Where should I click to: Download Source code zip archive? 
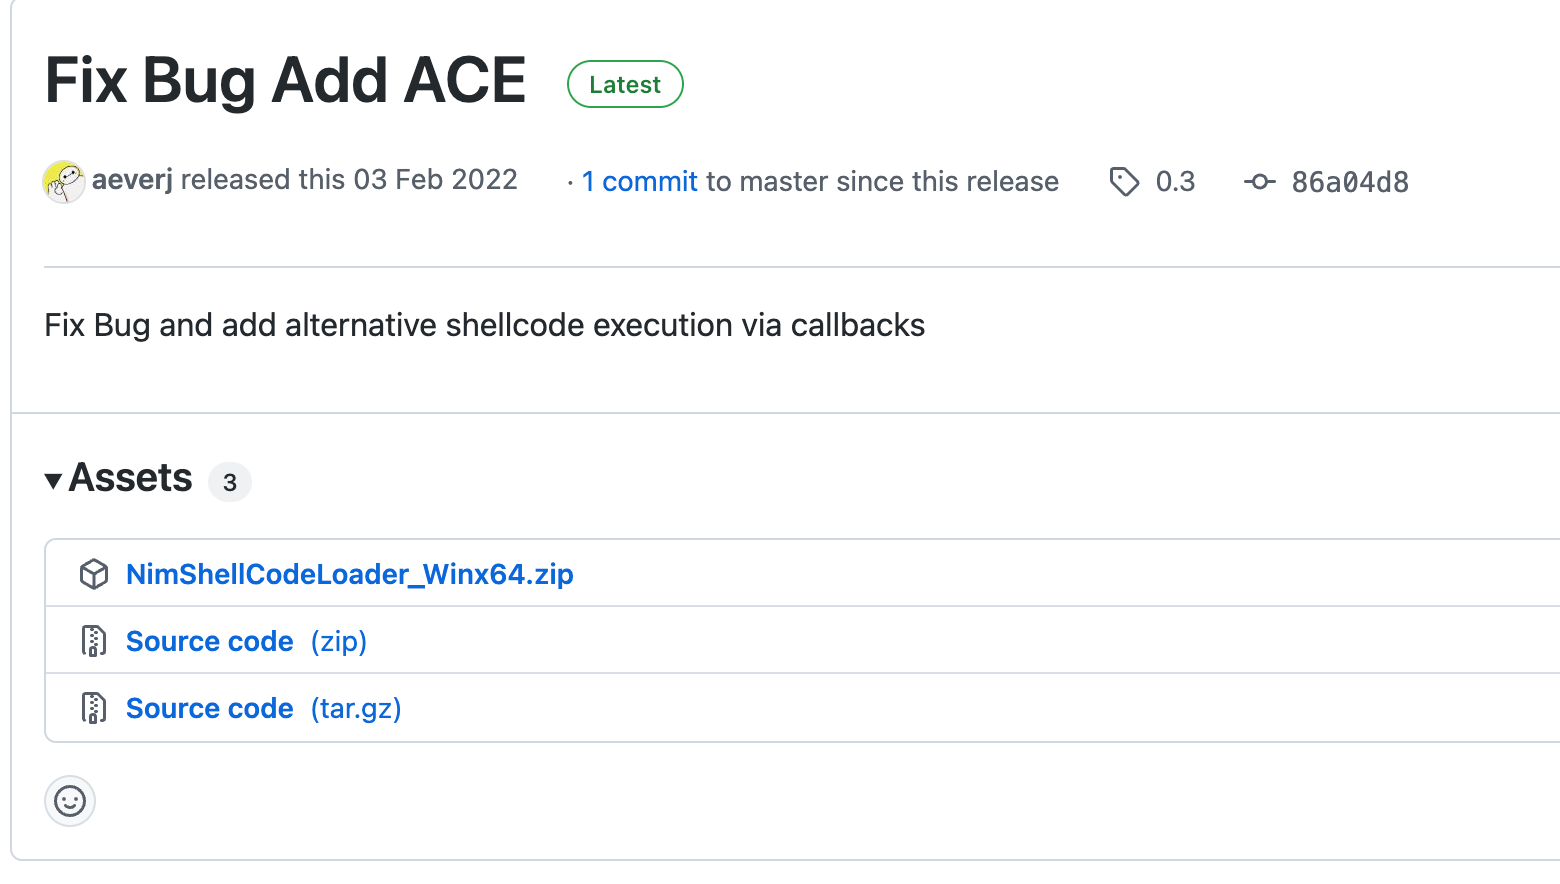click(x=246, y=641)
